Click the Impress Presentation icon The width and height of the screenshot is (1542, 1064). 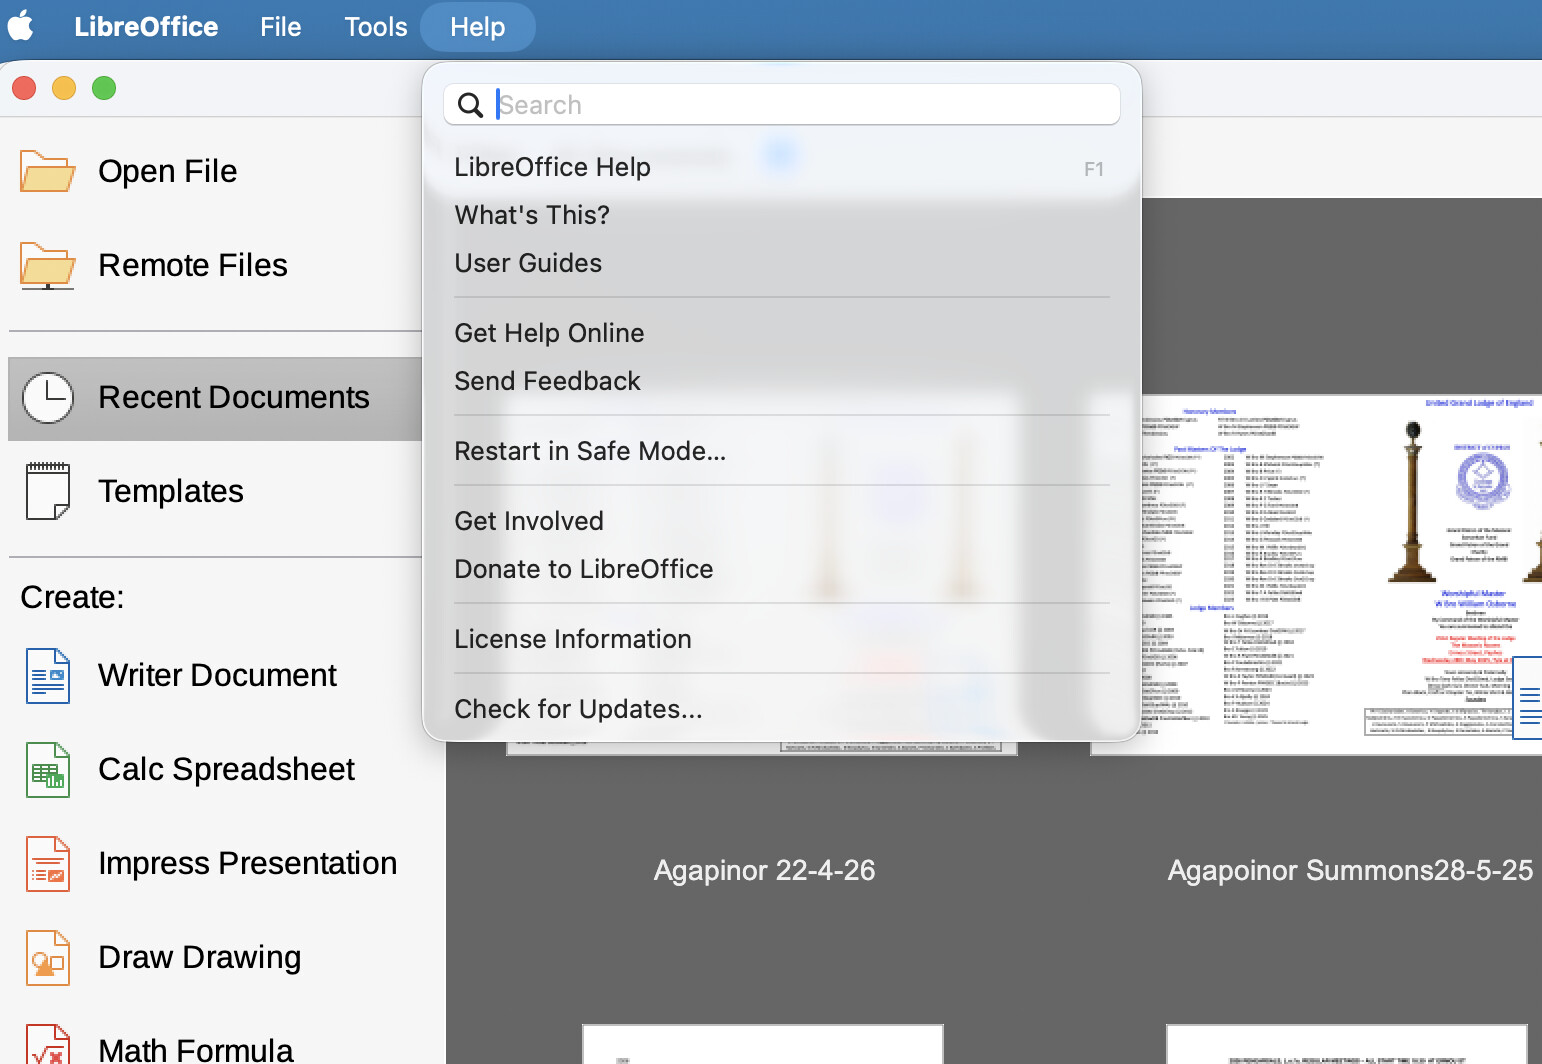pos(47,863)
